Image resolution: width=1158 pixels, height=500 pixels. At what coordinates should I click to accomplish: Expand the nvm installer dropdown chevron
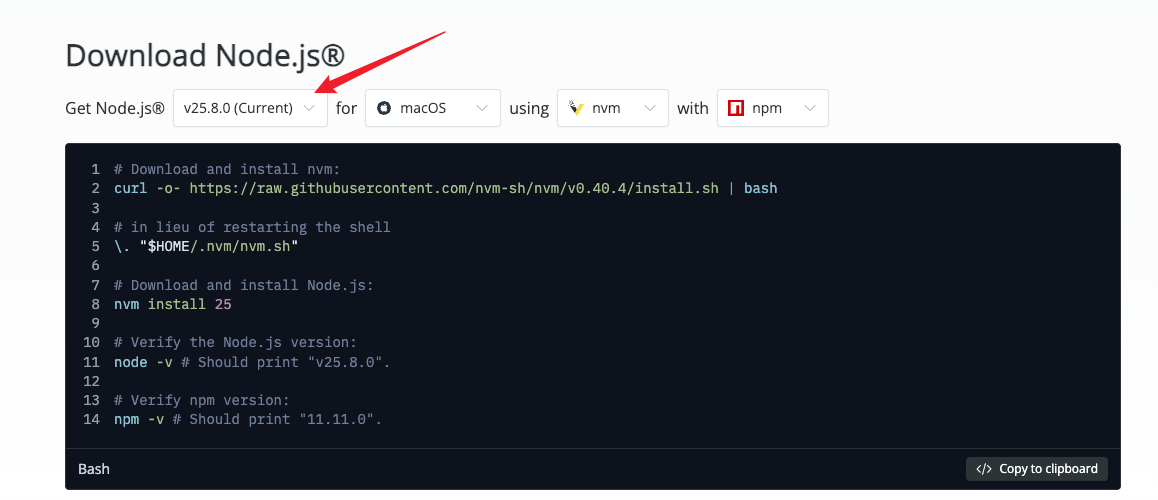(x=650, y=108)
